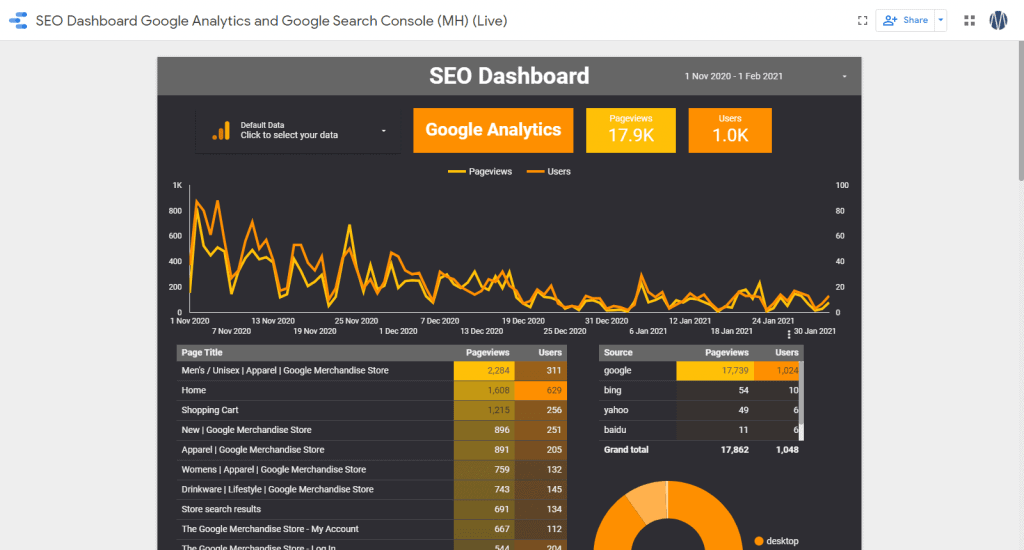The width and height of the screenshot is (1024, 550).
Task: Select the Shopping Cart row
Action: pos(372,410)
